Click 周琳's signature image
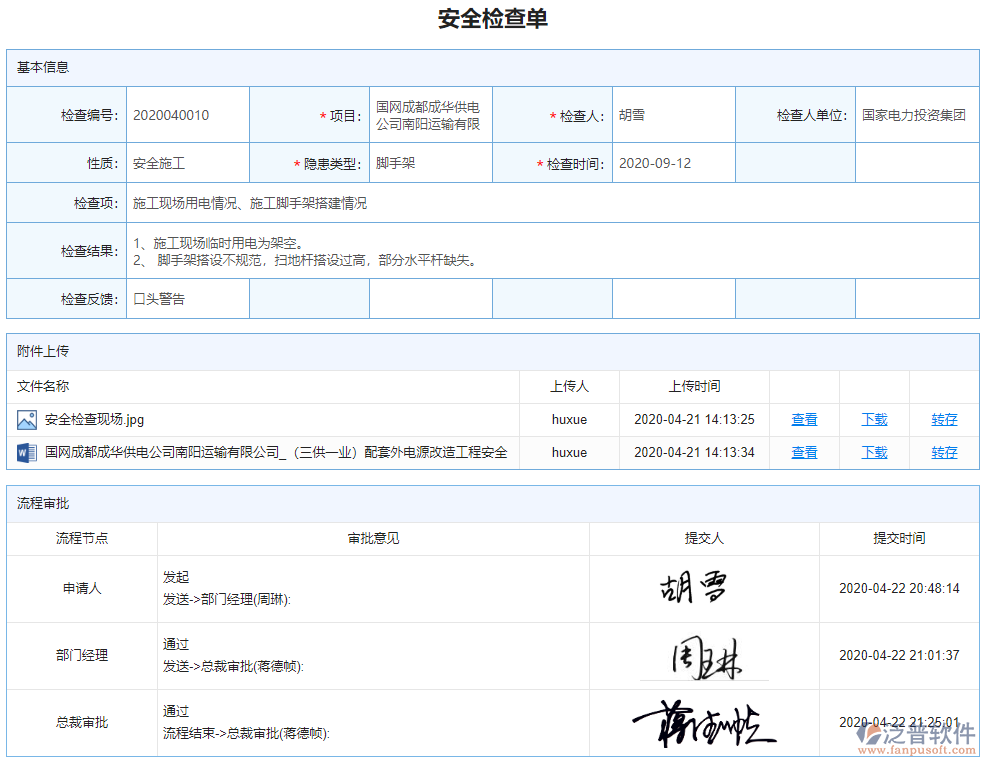986x766 pixels. [704, 655]
